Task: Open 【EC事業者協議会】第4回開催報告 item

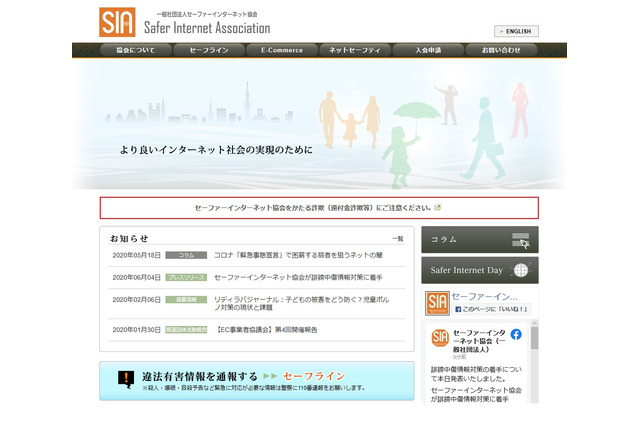Action: click(x=266, y=330)
